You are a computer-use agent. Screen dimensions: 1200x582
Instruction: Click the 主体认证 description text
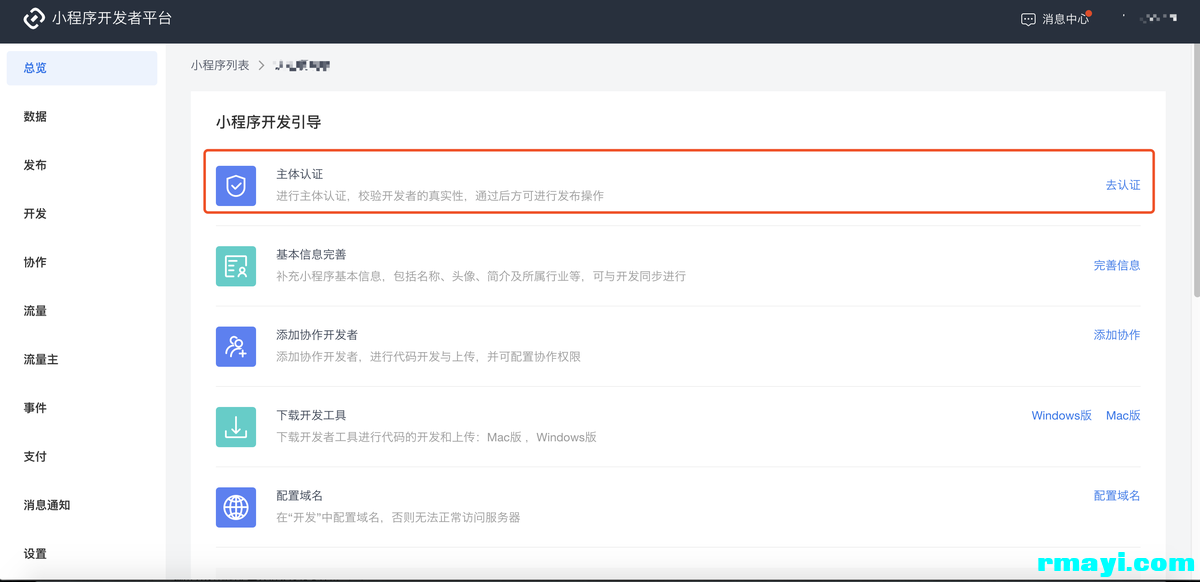pyautogui.click(x=440, y=196)
